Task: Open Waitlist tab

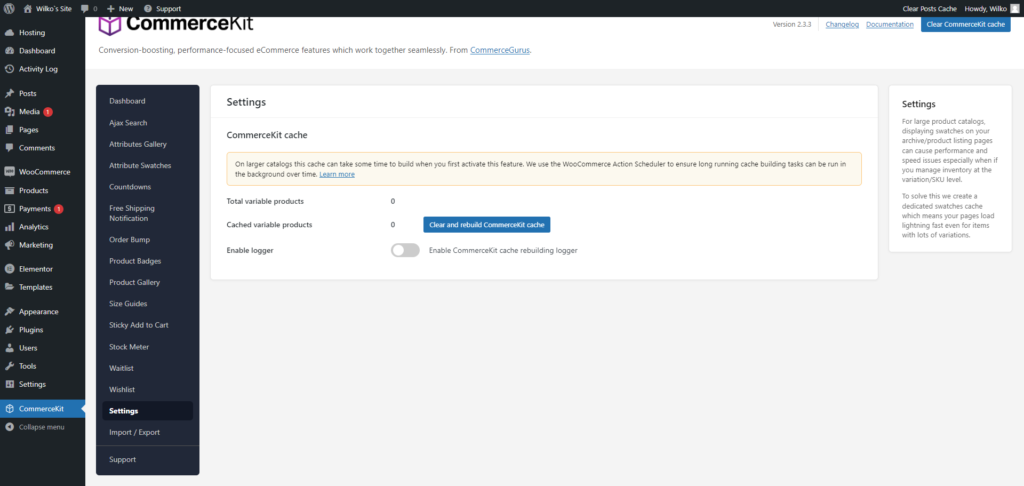Action: [x=121, y=368]
